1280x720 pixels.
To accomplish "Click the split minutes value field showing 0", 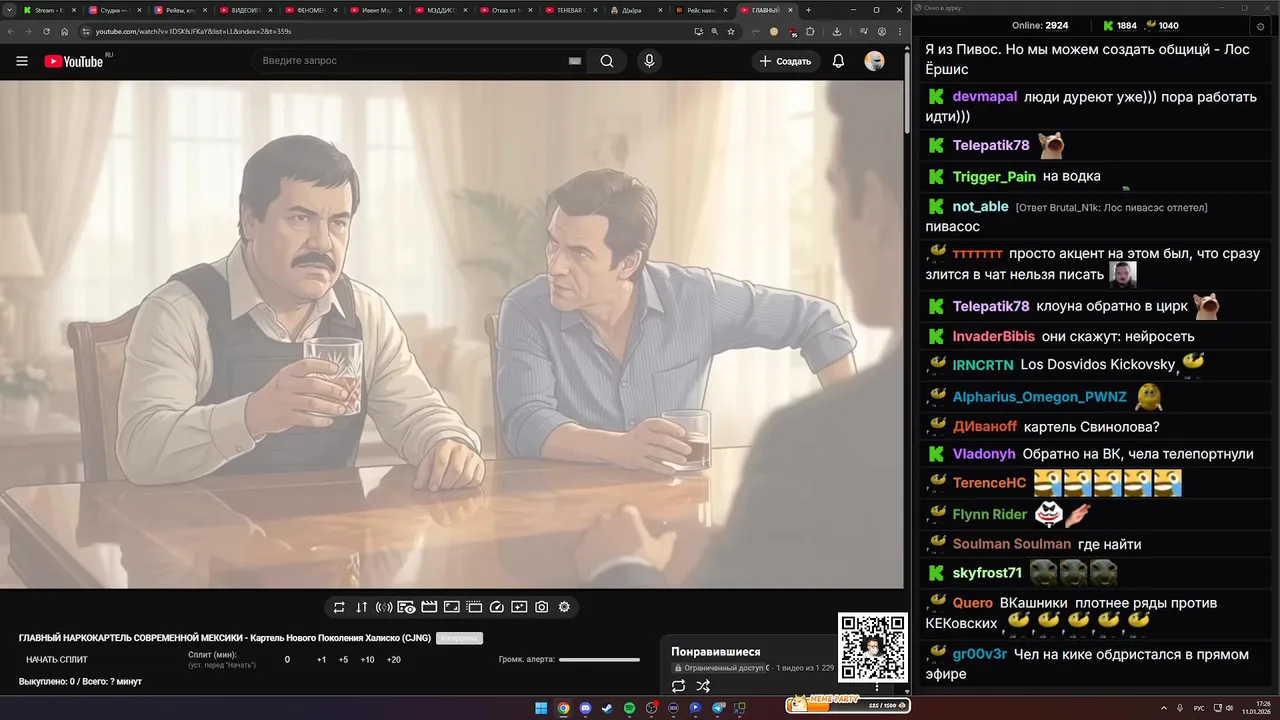I will point(287,660).
